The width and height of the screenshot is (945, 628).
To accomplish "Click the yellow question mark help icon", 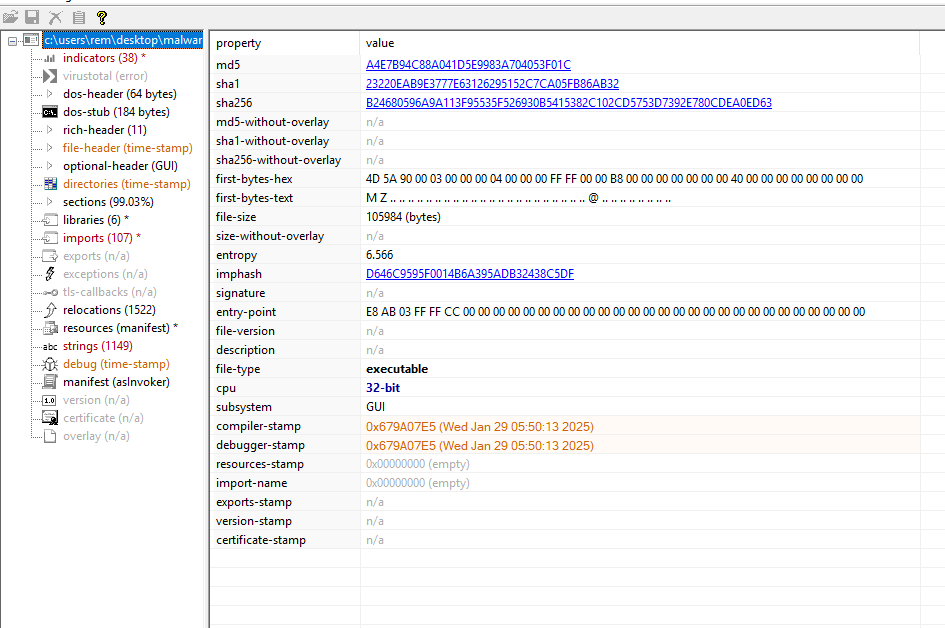I will tap(102, 17).
